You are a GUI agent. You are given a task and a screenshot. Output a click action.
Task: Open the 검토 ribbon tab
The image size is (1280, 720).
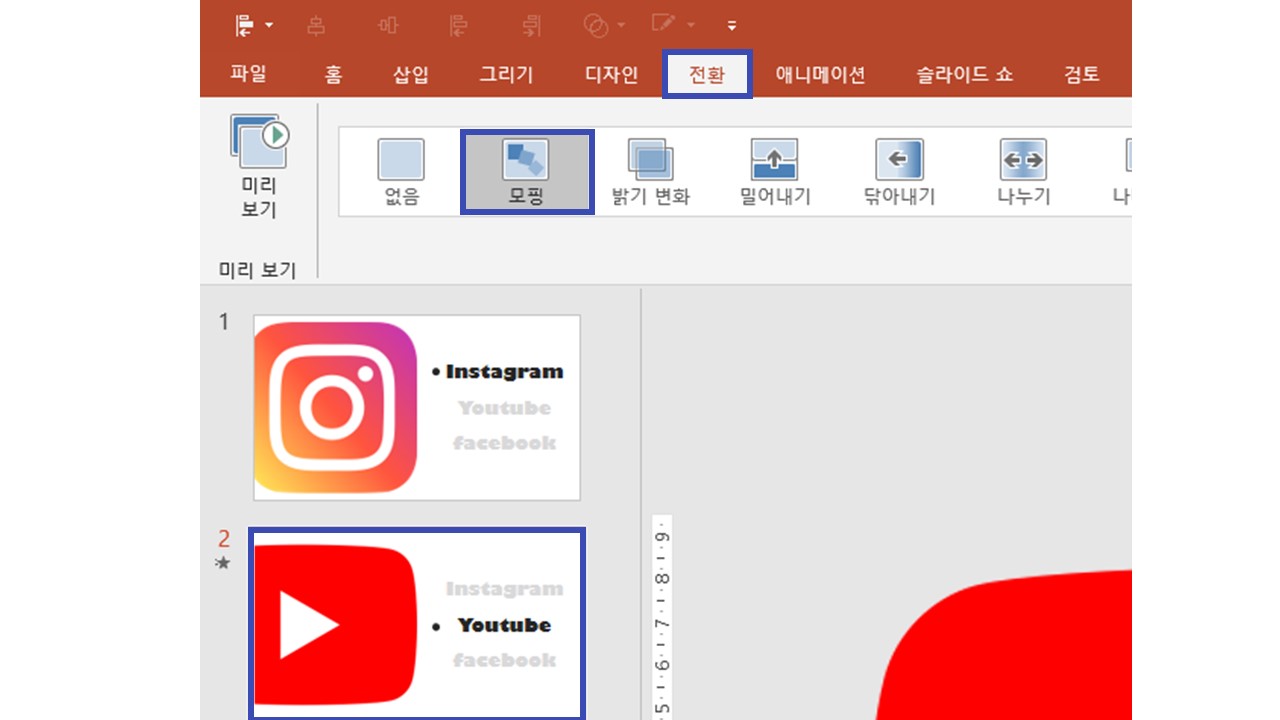coord(1081,74)
